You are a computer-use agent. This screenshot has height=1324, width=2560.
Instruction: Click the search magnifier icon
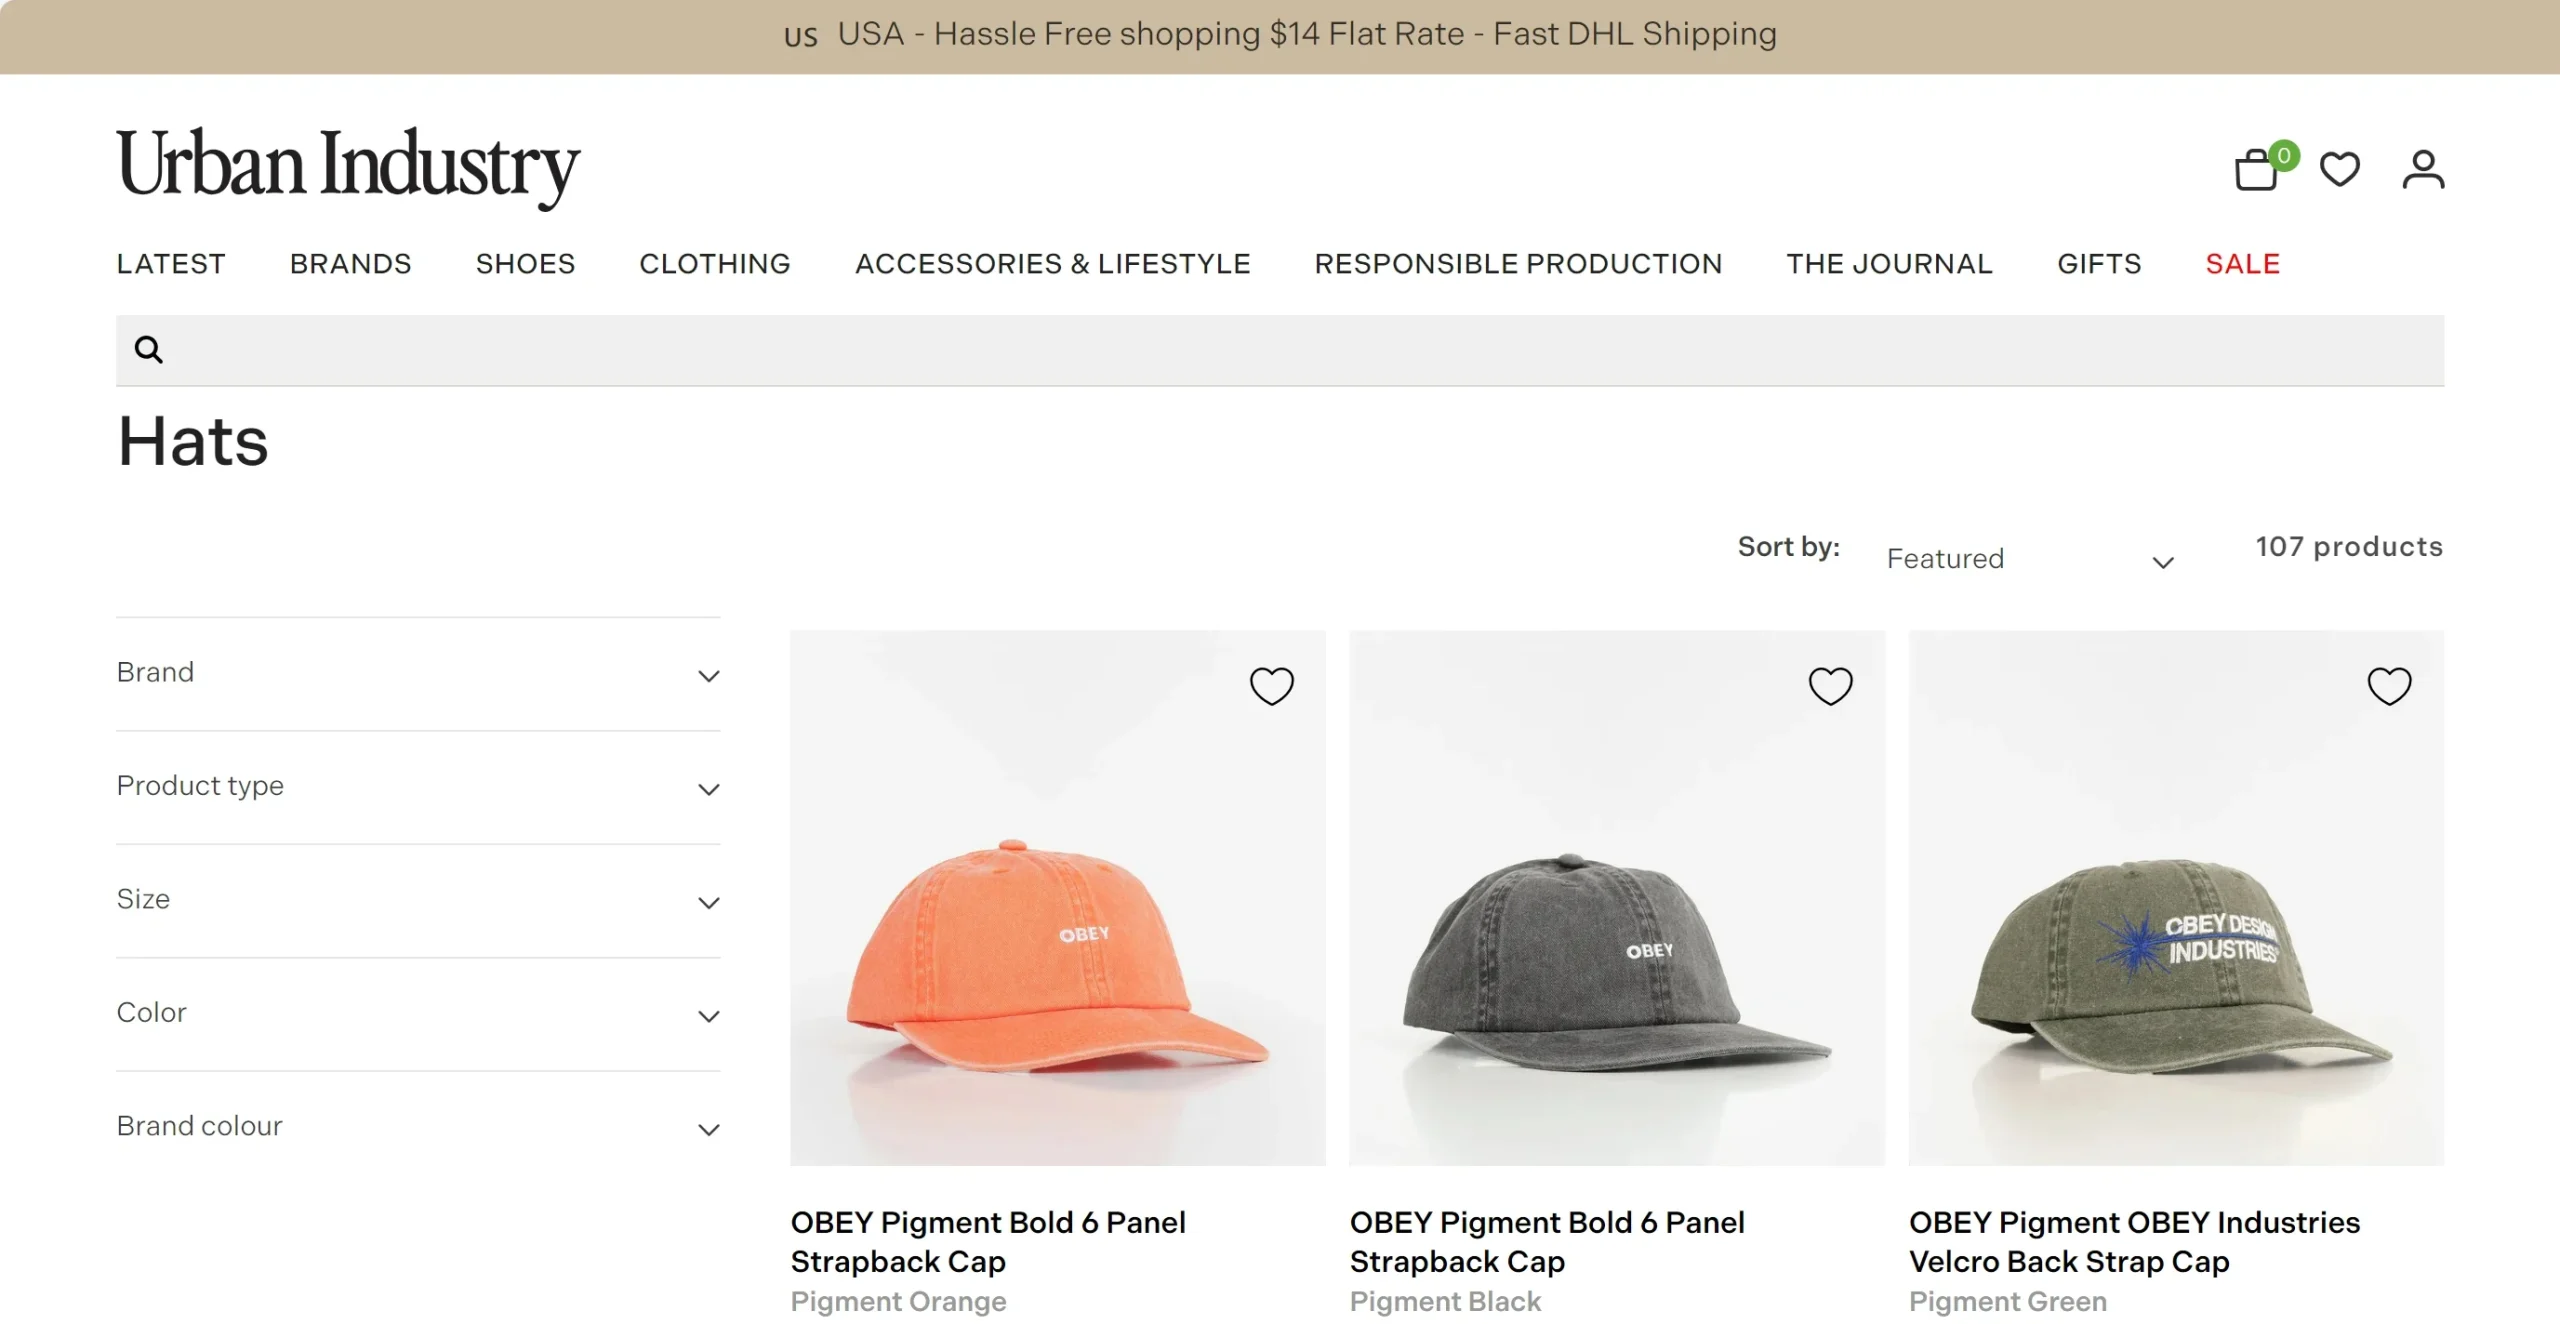(x=148, y=350)
